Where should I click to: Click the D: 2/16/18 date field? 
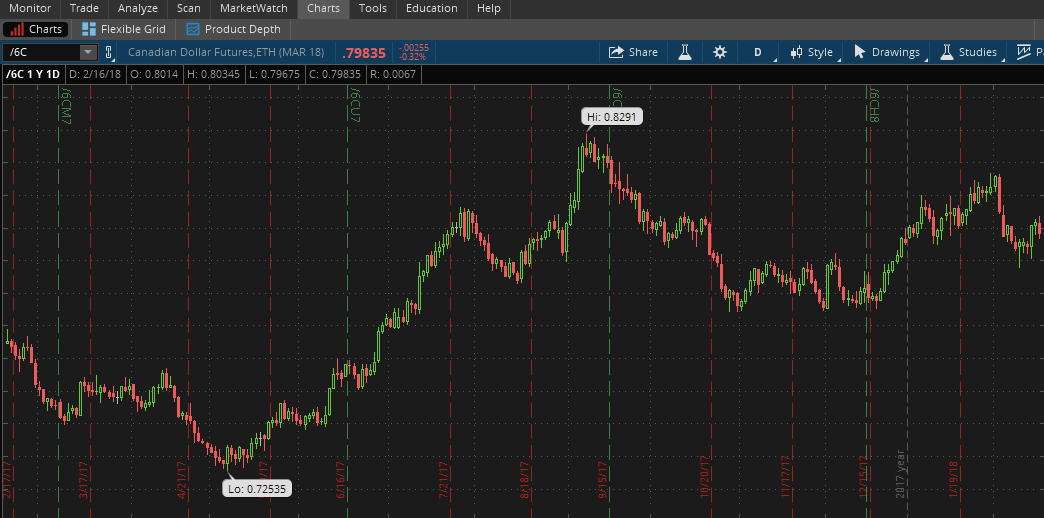click(x=95, y=74)
